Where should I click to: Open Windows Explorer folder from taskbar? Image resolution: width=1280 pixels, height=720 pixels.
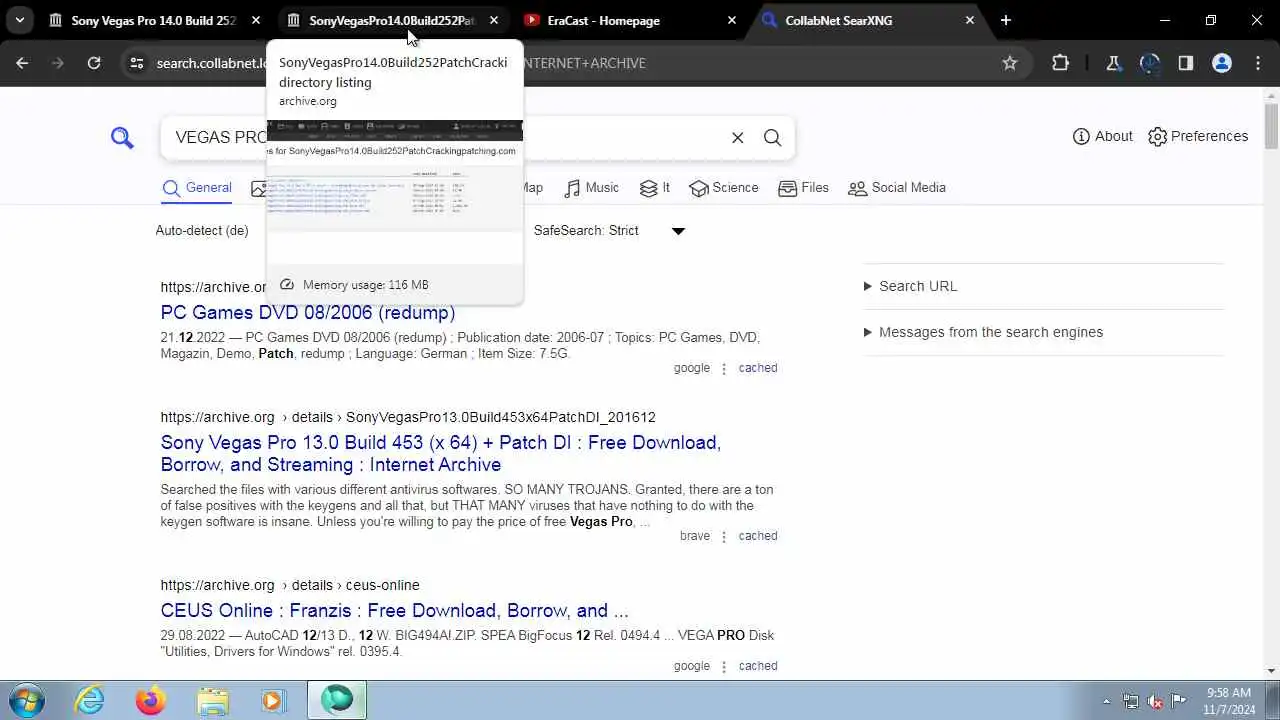213,700
